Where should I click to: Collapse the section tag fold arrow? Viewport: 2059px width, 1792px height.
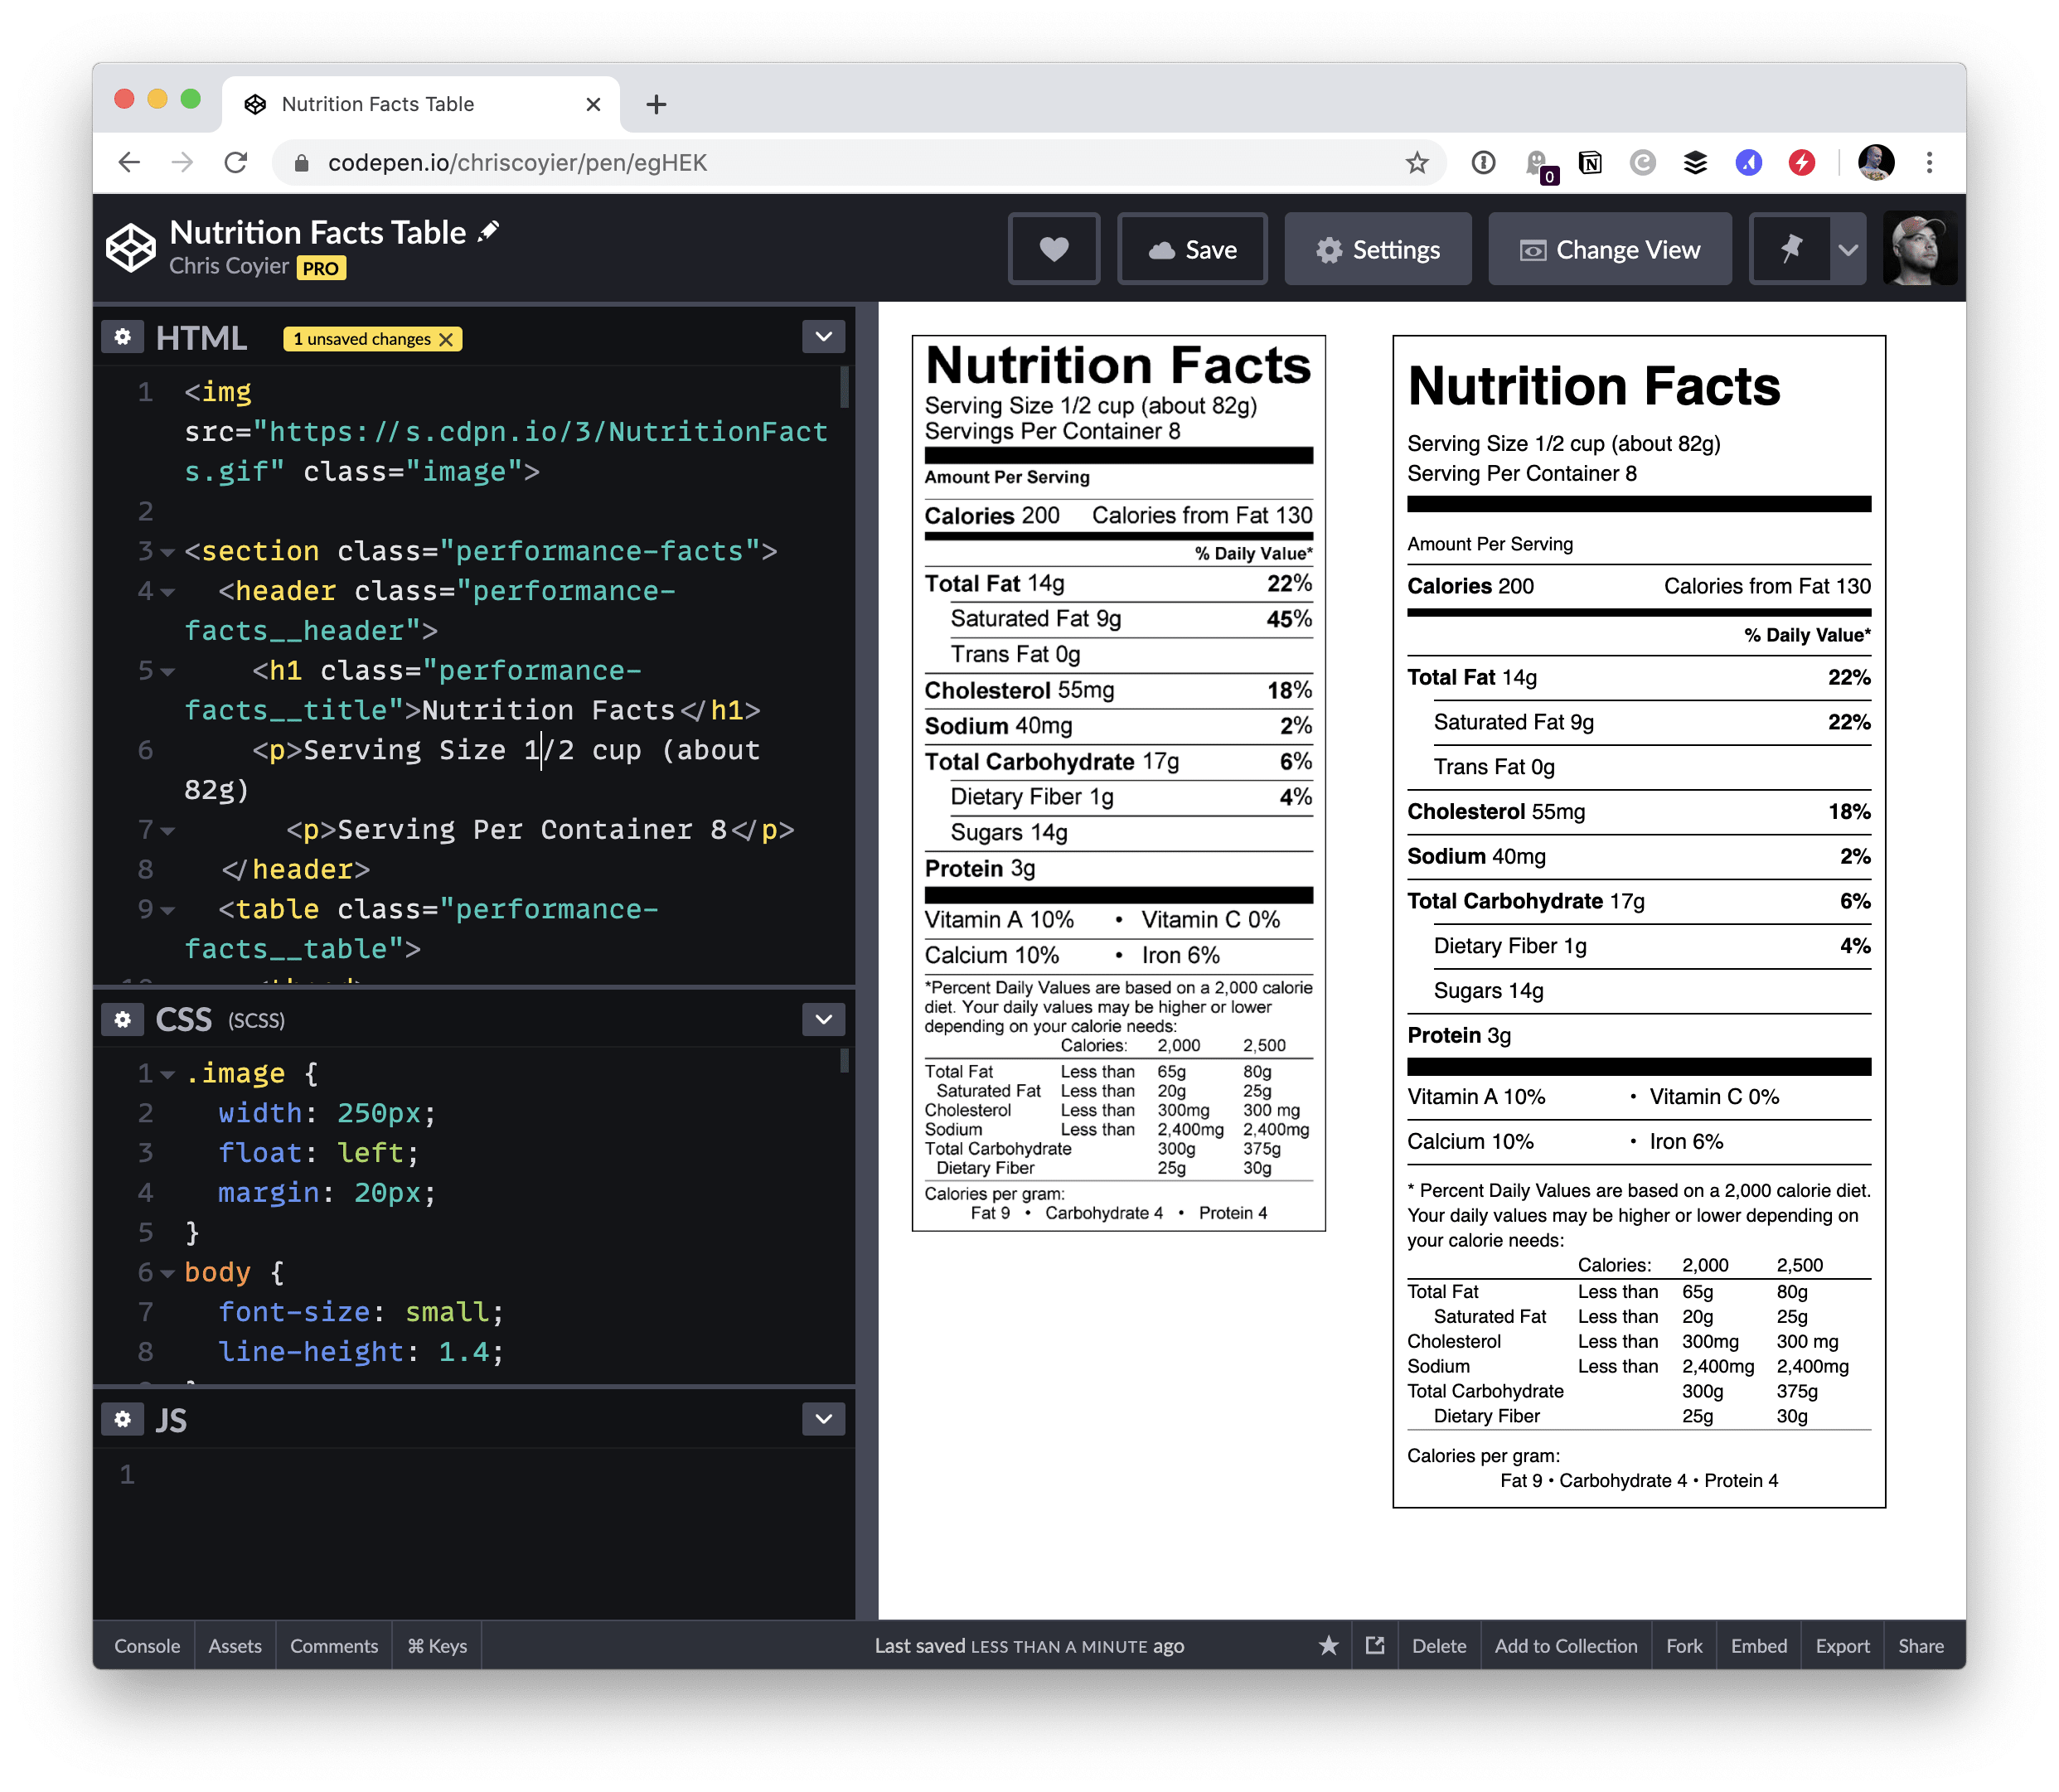(167, 552)
